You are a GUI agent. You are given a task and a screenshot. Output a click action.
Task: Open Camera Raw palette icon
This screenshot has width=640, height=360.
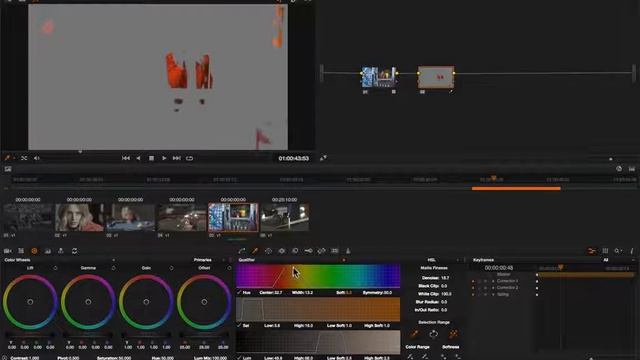click(8, 251)
